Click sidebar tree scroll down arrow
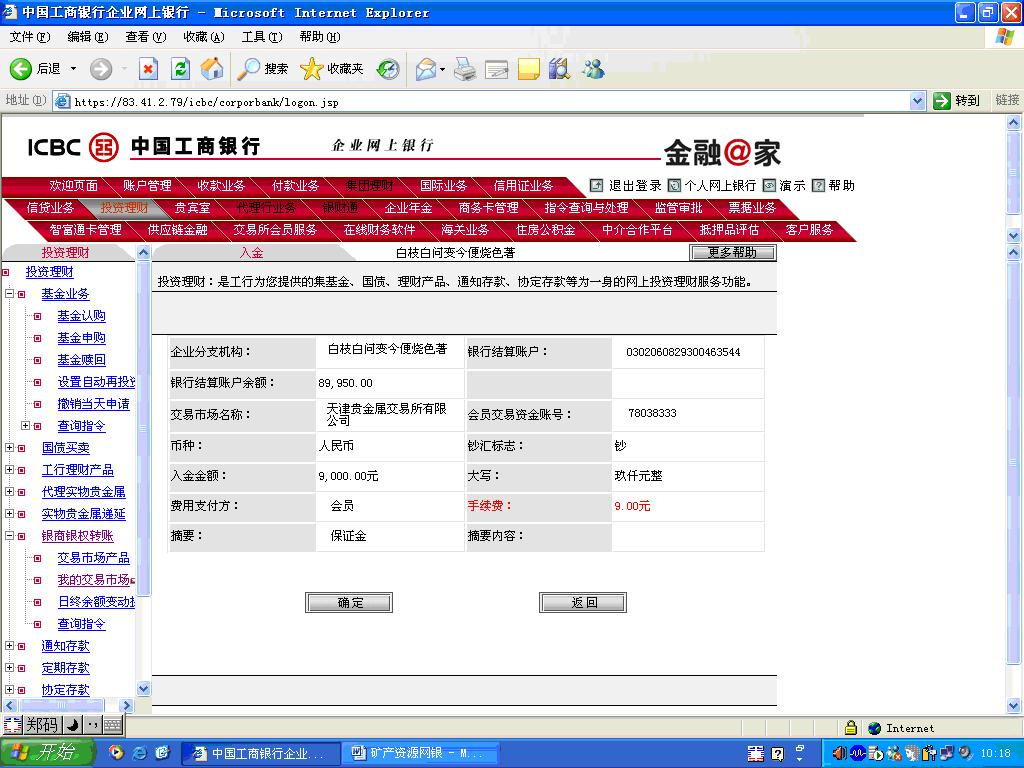This screenshot has height=768, width=1024. [x=144, y=688]
